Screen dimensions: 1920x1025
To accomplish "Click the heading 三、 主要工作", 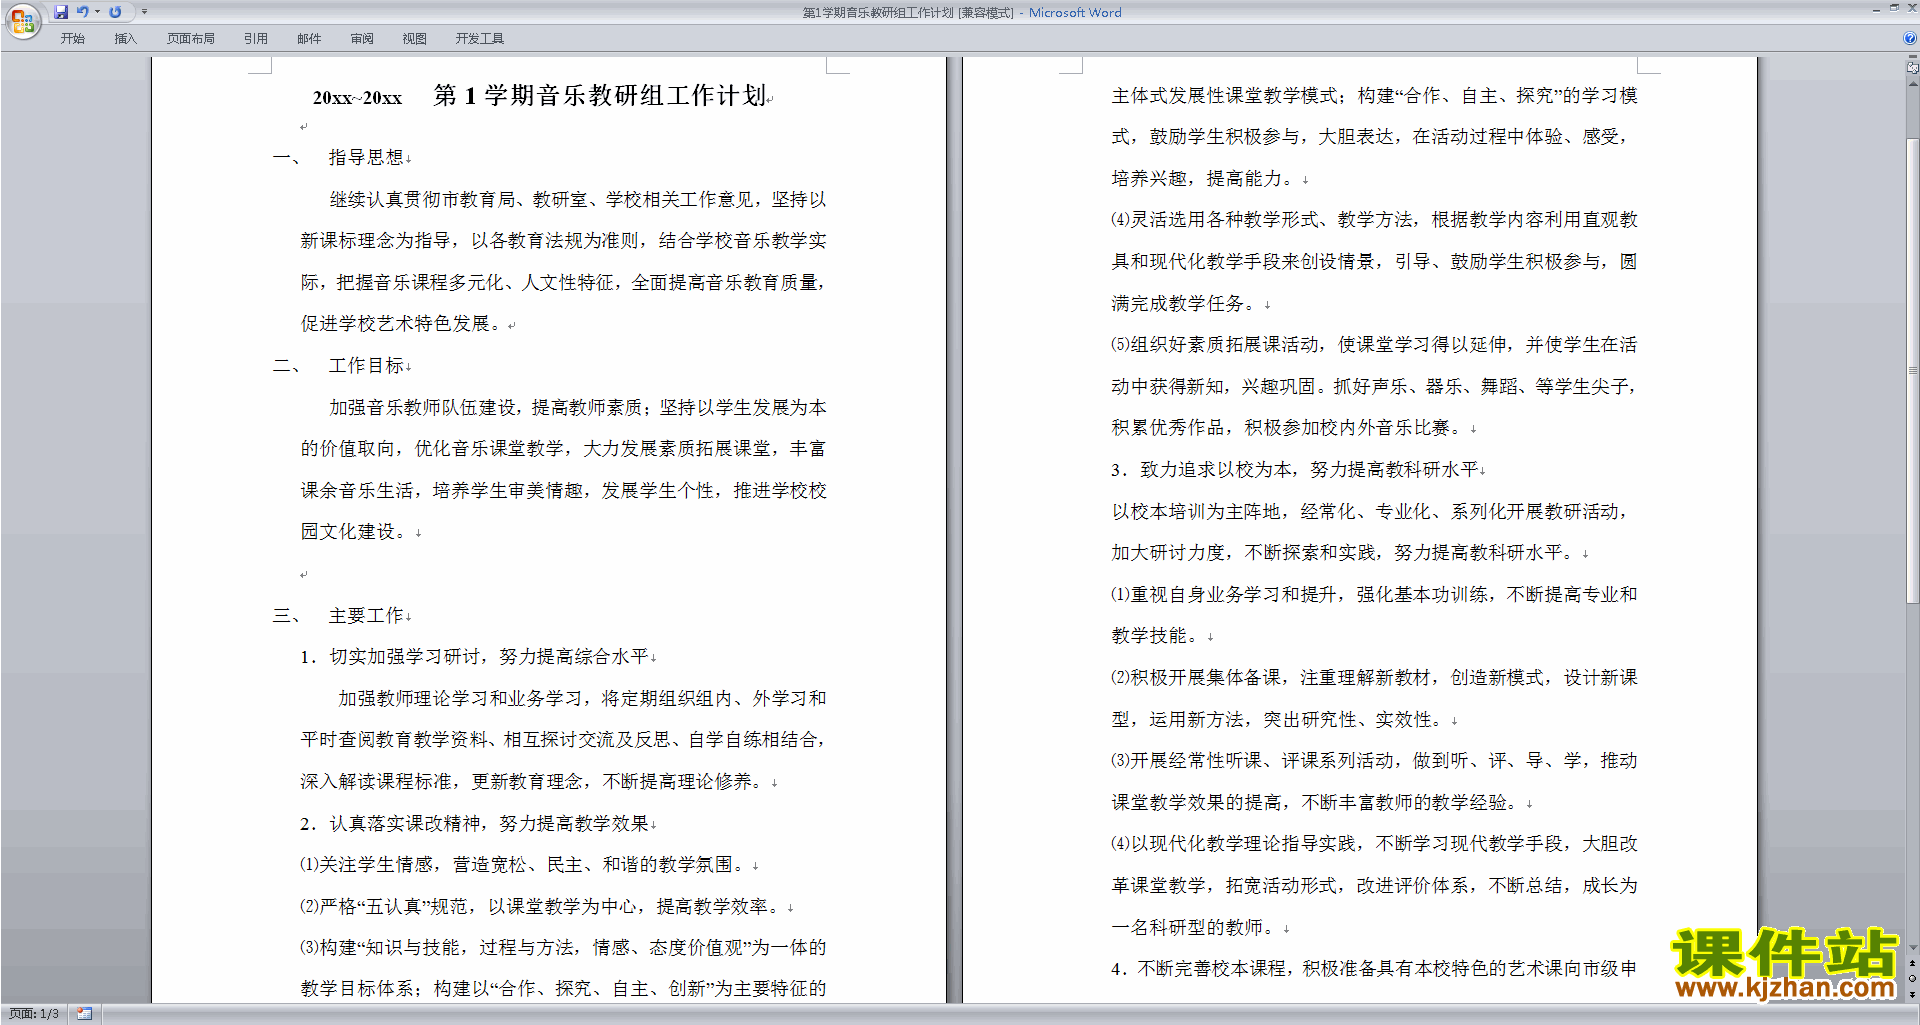I will pyautogui.click(x=339, y=615).
